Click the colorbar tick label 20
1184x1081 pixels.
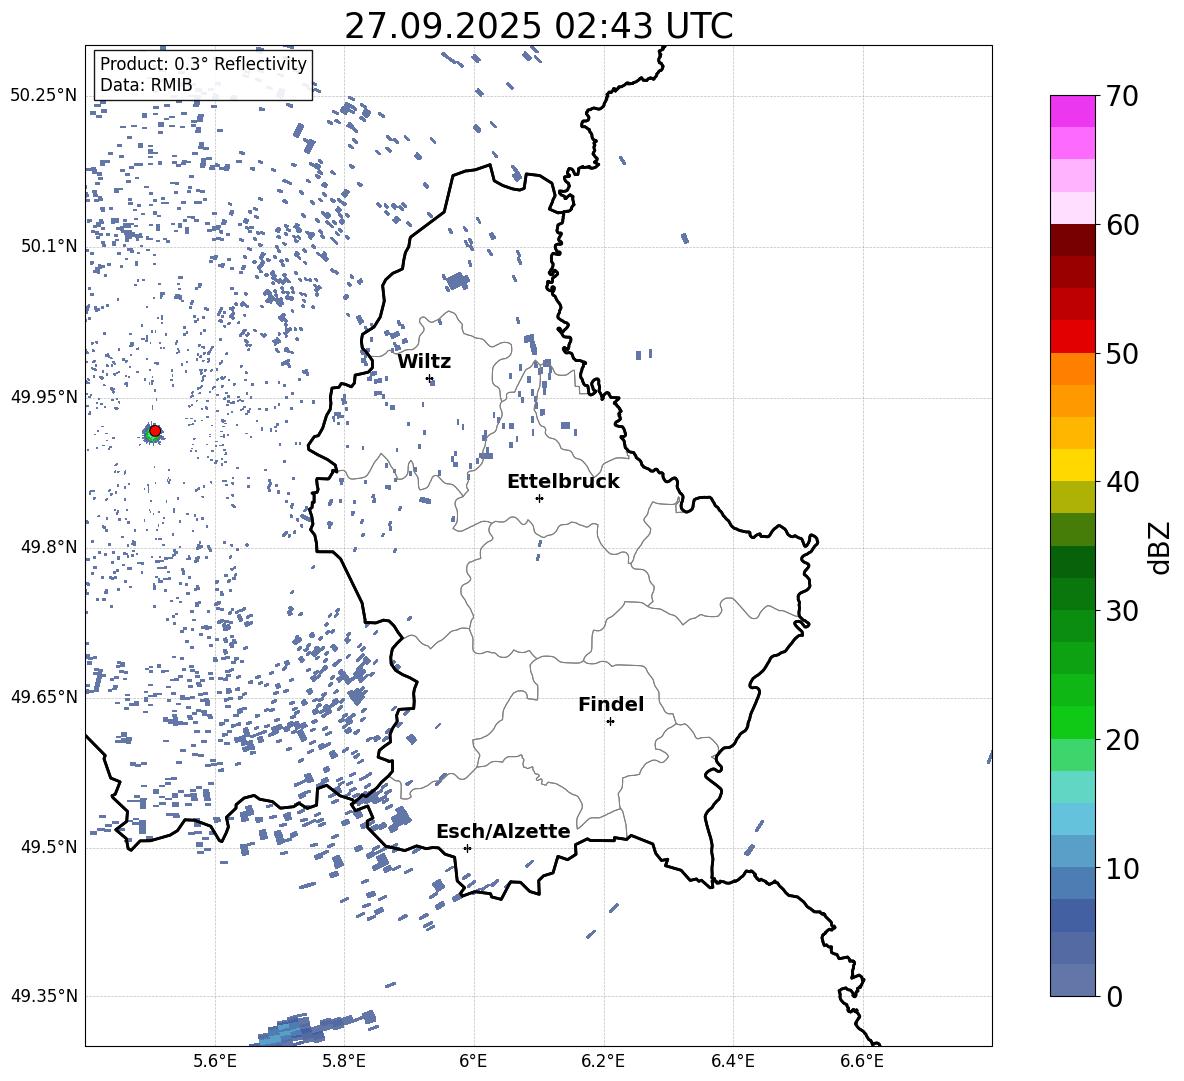pyautogui.click(x=1122, y=740)
